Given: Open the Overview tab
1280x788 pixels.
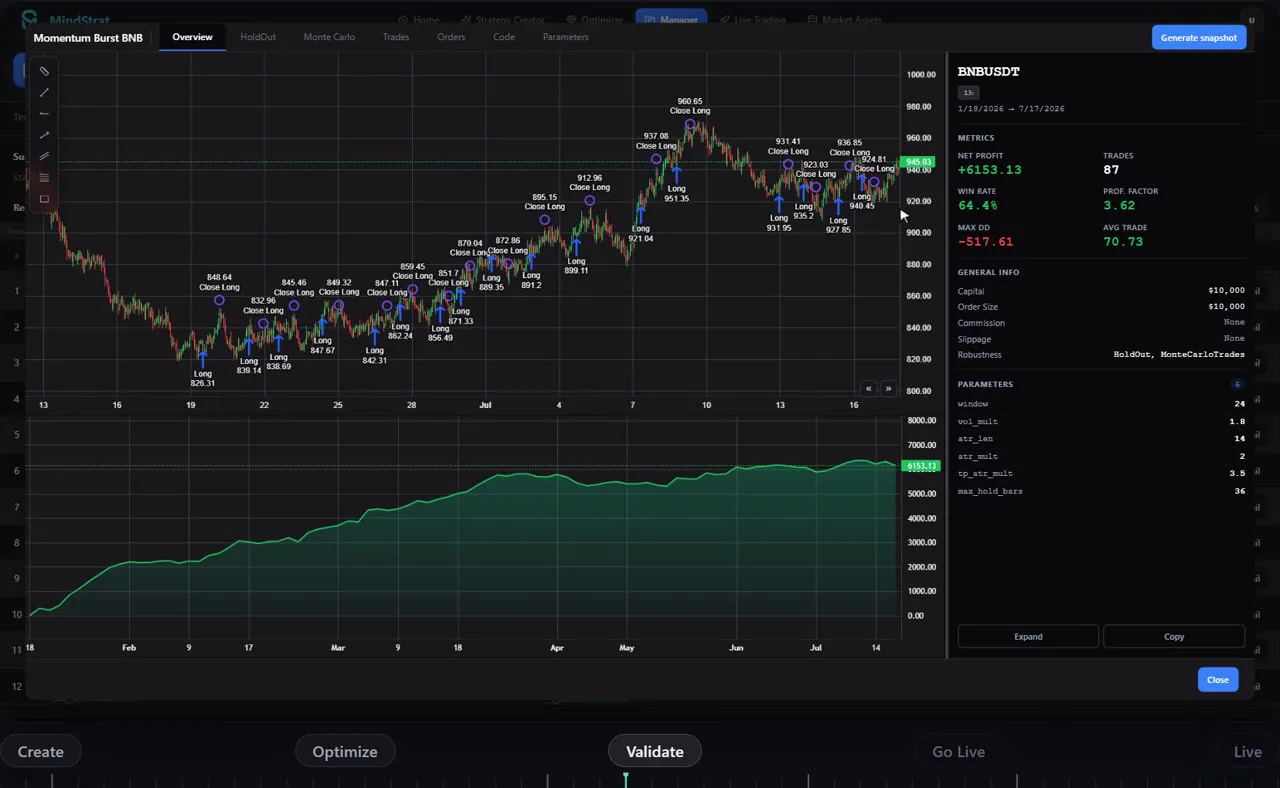Looking at the screenshot, I should 192,37.
